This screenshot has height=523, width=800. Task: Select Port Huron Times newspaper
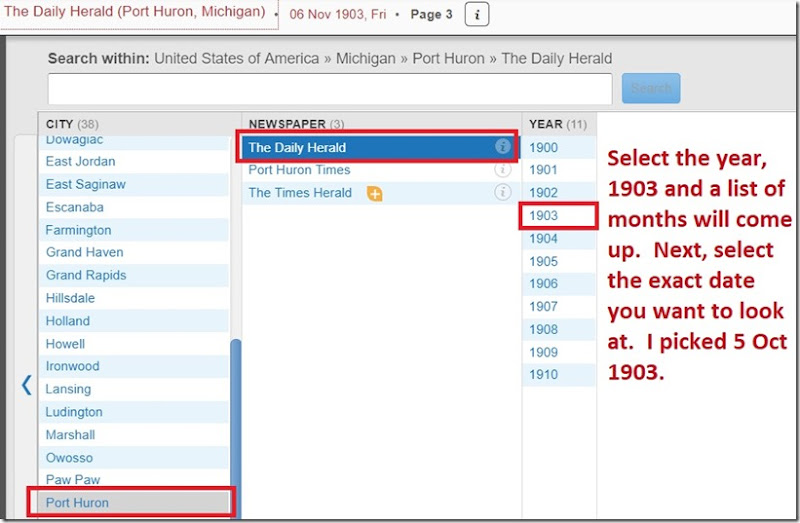379,170
